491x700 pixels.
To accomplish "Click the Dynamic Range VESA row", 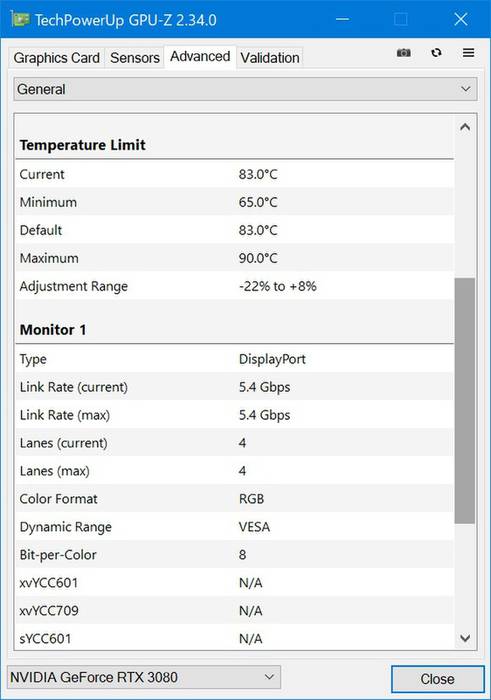I will click(235, 527).
